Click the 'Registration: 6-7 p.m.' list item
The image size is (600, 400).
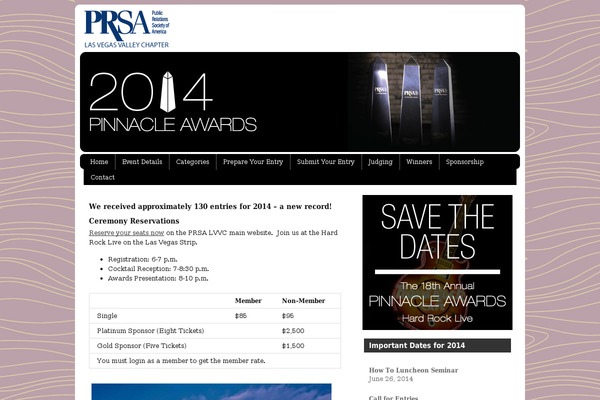(x=142, y=259)
